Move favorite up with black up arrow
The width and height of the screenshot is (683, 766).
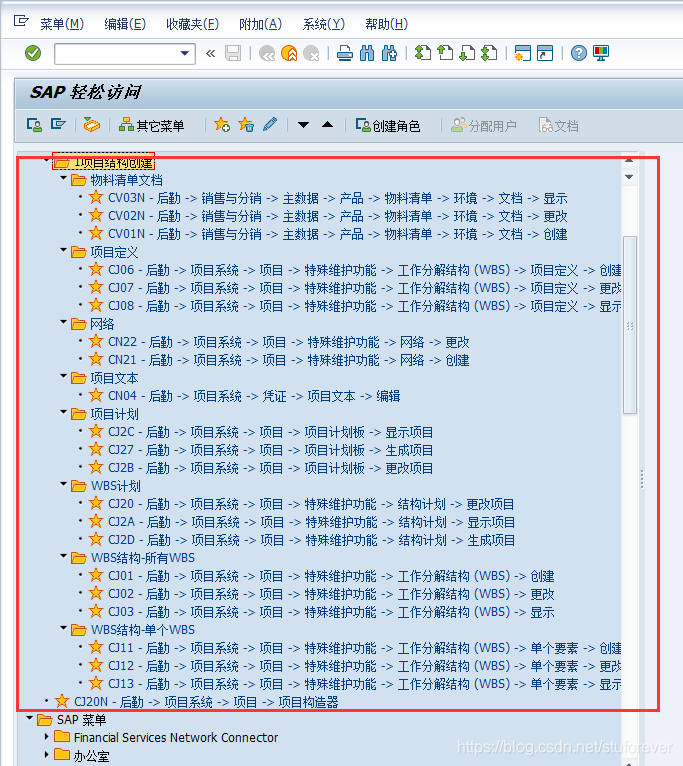(327, 125)
